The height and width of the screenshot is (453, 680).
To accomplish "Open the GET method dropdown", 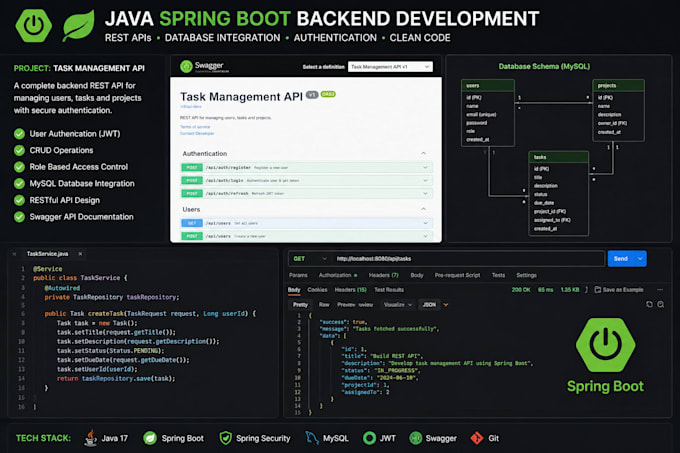I will [309, 259].
